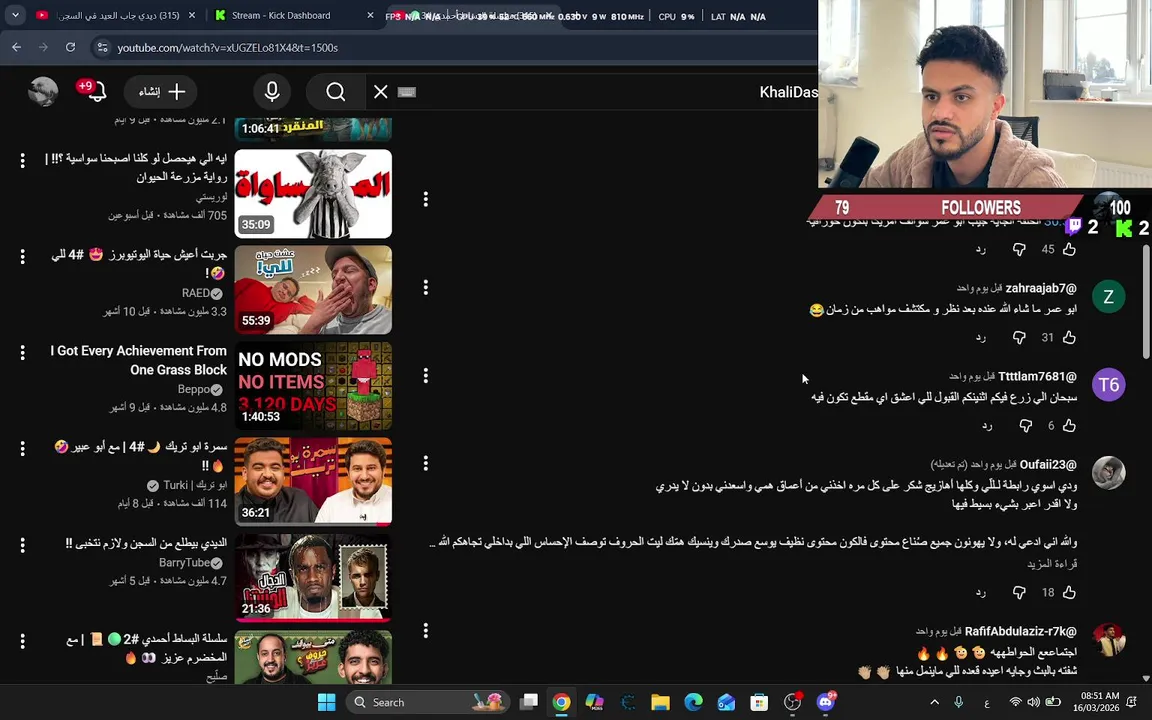Image resolution: width=1152 pixels, height=720 pixels.
Task: Show hidden icons with the tray chevron
Action: coord(935,702)
